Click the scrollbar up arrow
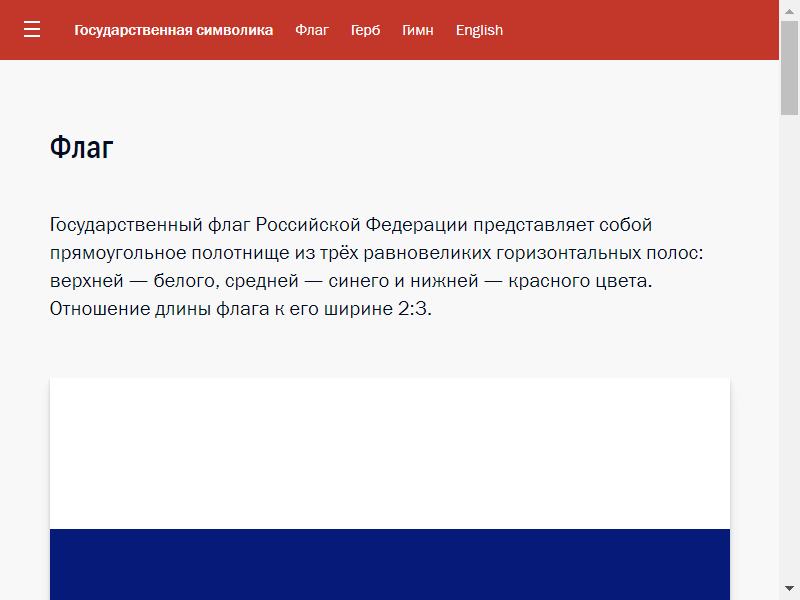Image resolution: width=800 pixels, height=600 pixels. pos(789,9)
